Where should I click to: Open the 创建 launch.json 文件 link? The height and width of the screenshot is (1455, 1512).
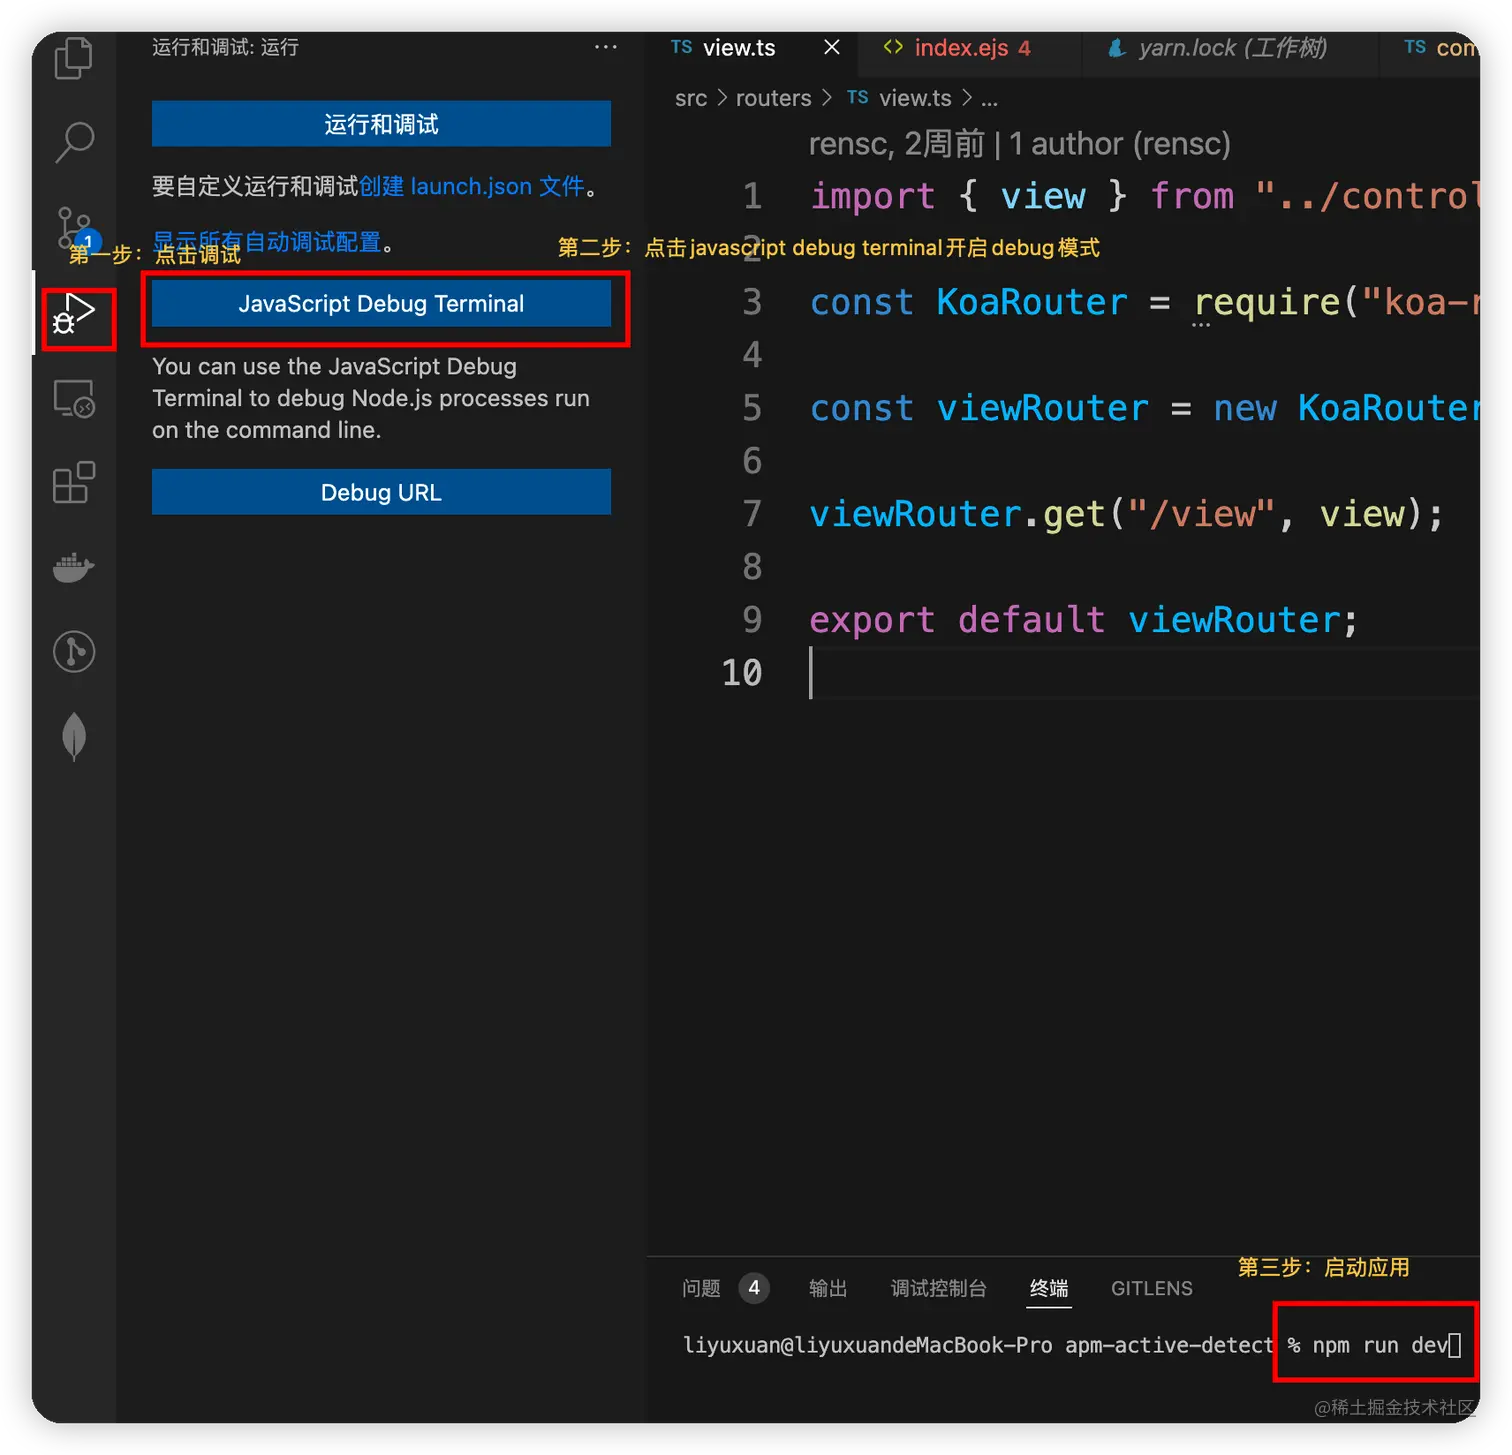471,186
